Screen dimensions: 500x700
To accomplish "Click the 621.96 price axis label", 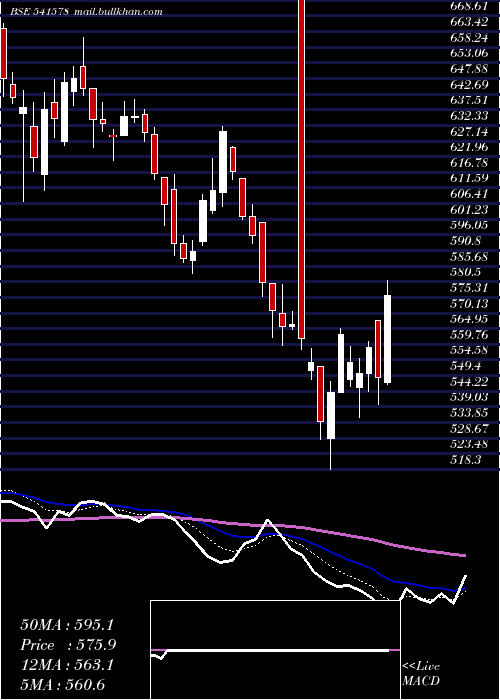I will click(x=470, y=147).
